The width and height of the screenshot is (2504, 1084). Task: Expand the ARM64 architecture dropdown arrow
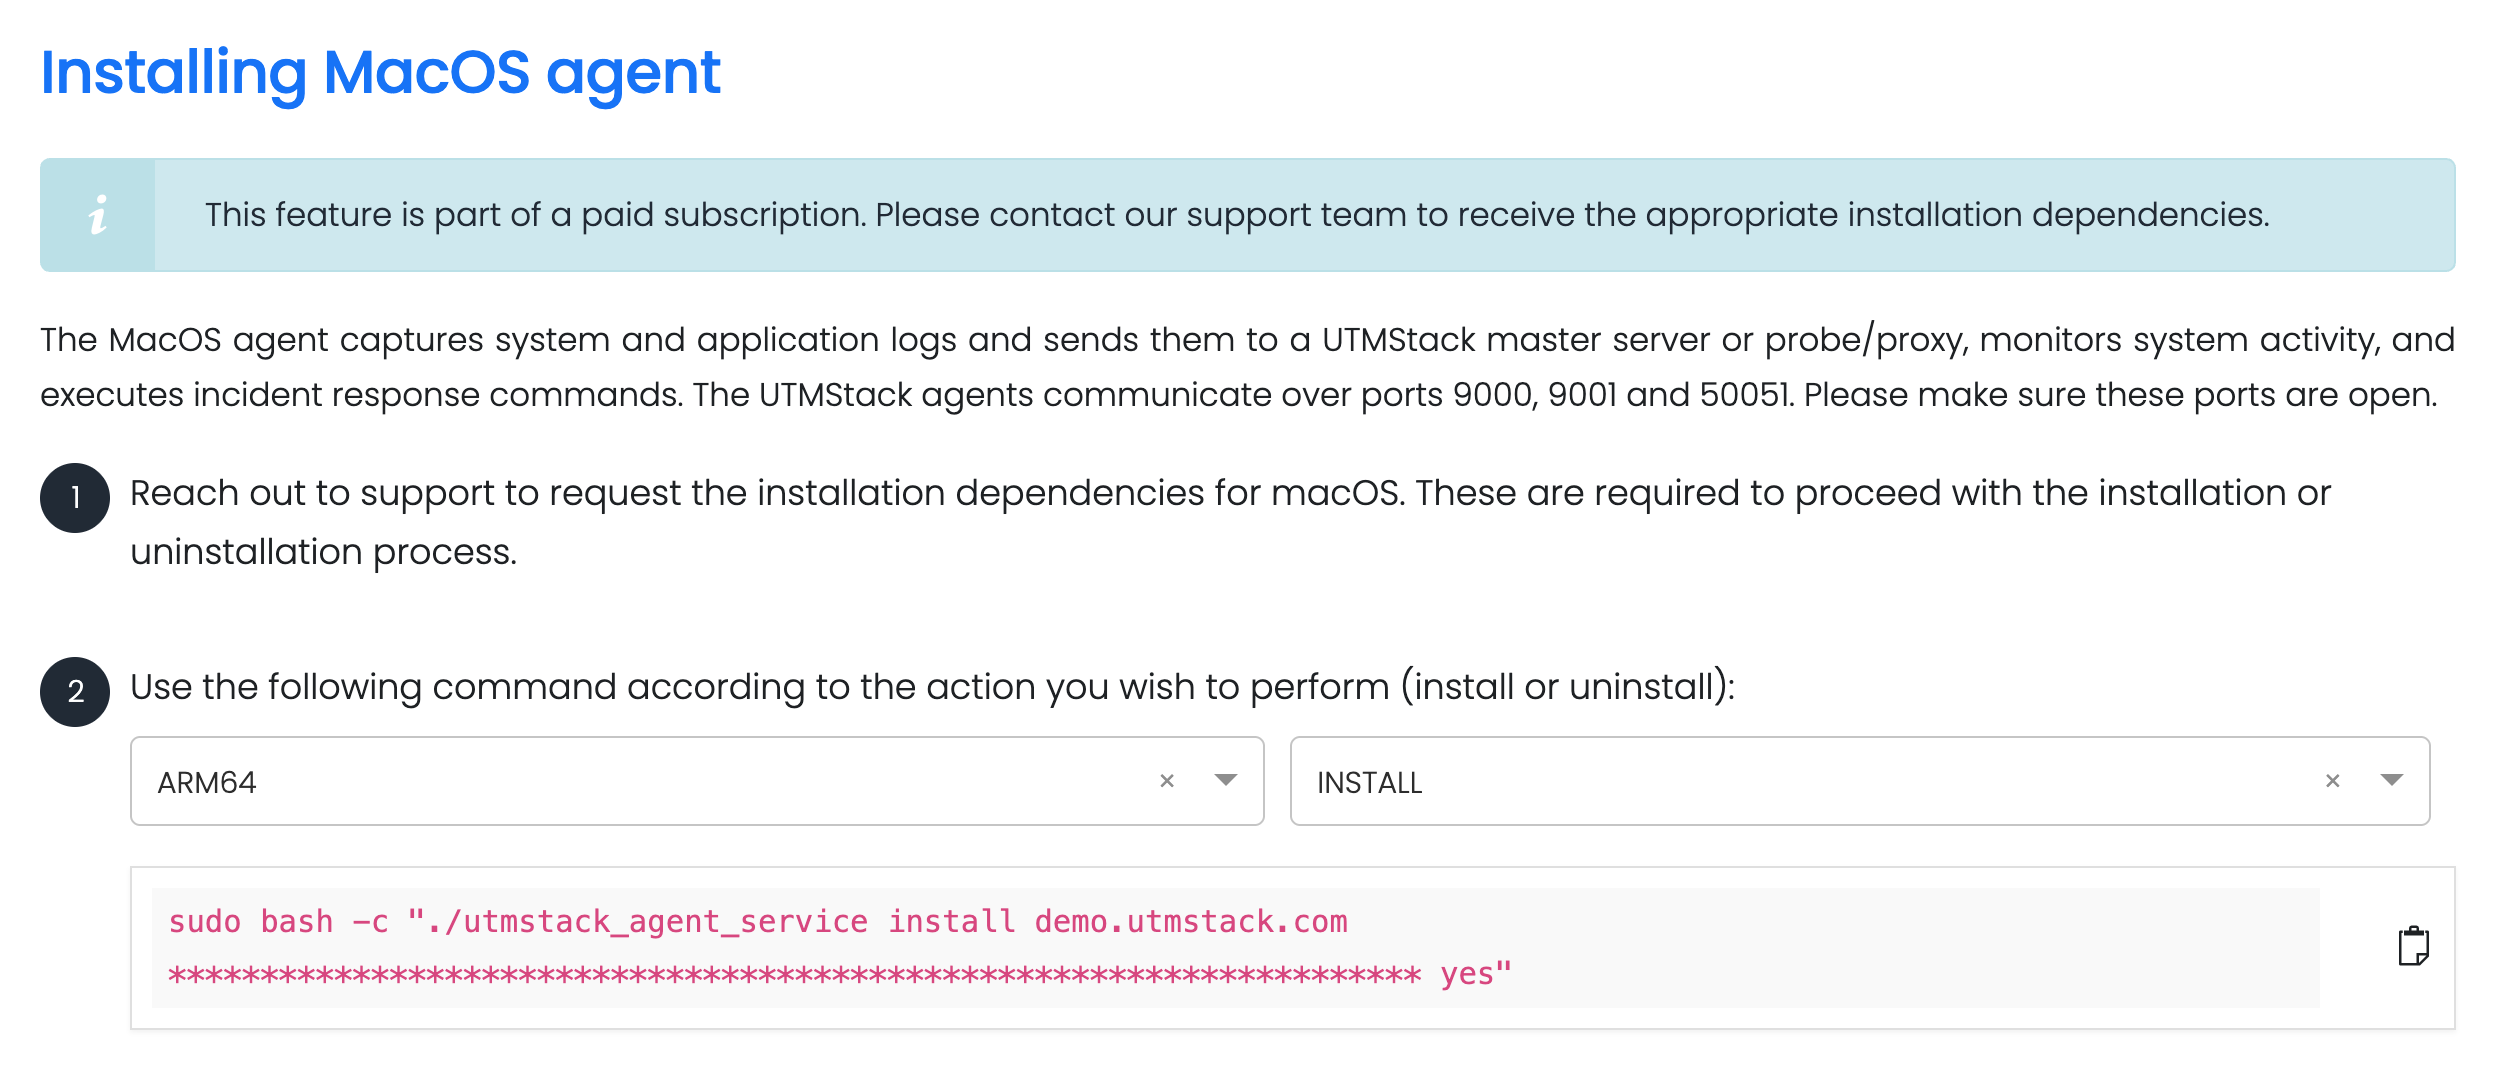coord(1225,780)
